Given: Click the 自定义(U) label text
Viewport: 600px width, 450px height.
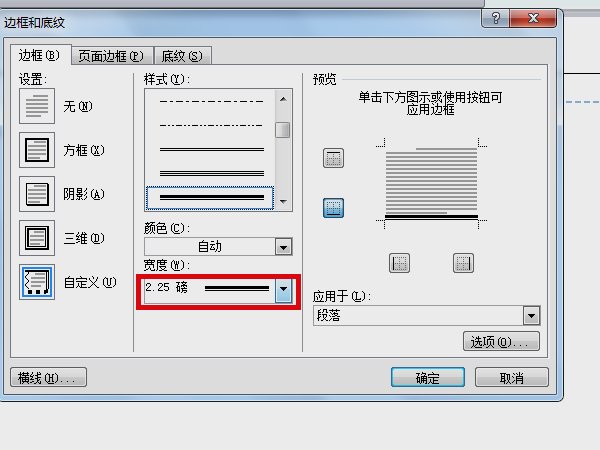Looking at the screenshot, I should [x=90, y=282].
